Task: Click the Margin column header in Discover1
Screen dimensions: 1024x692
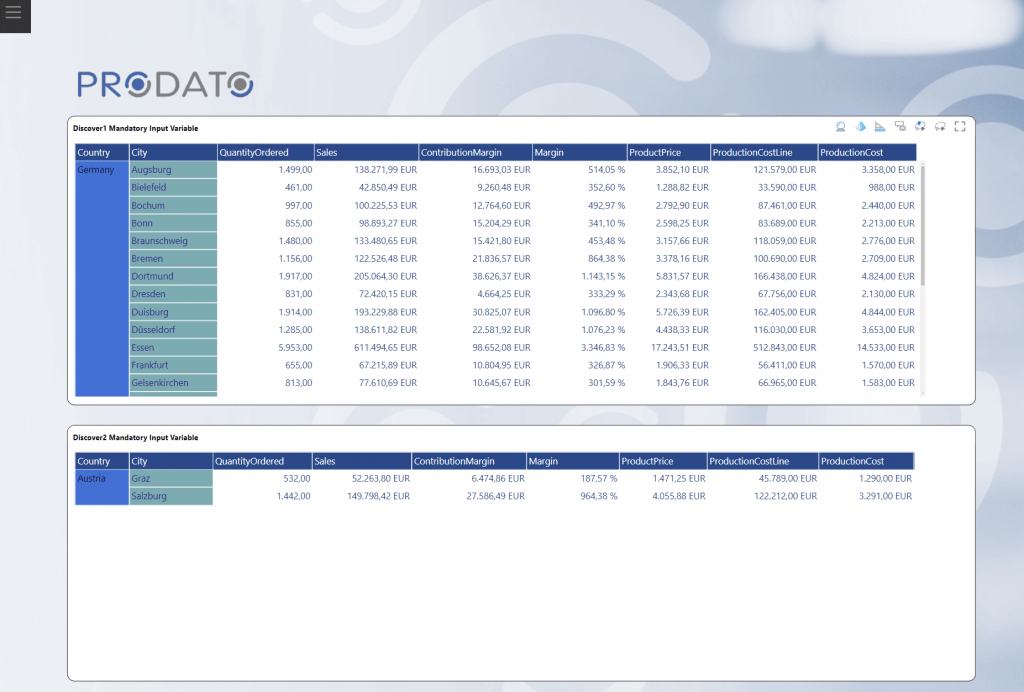Action: tap(578, 153)
